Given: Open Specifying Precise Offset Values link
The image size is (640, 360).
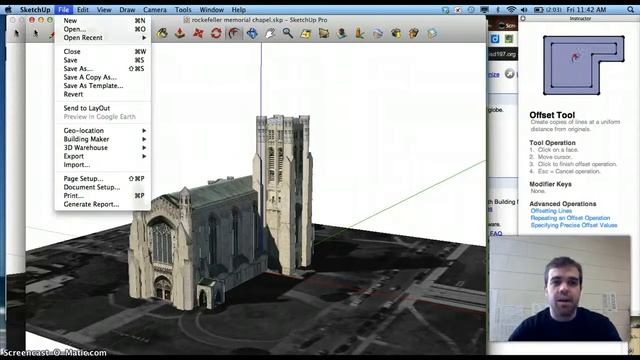Looking at the screenshot, I should (x=574, y=225).
